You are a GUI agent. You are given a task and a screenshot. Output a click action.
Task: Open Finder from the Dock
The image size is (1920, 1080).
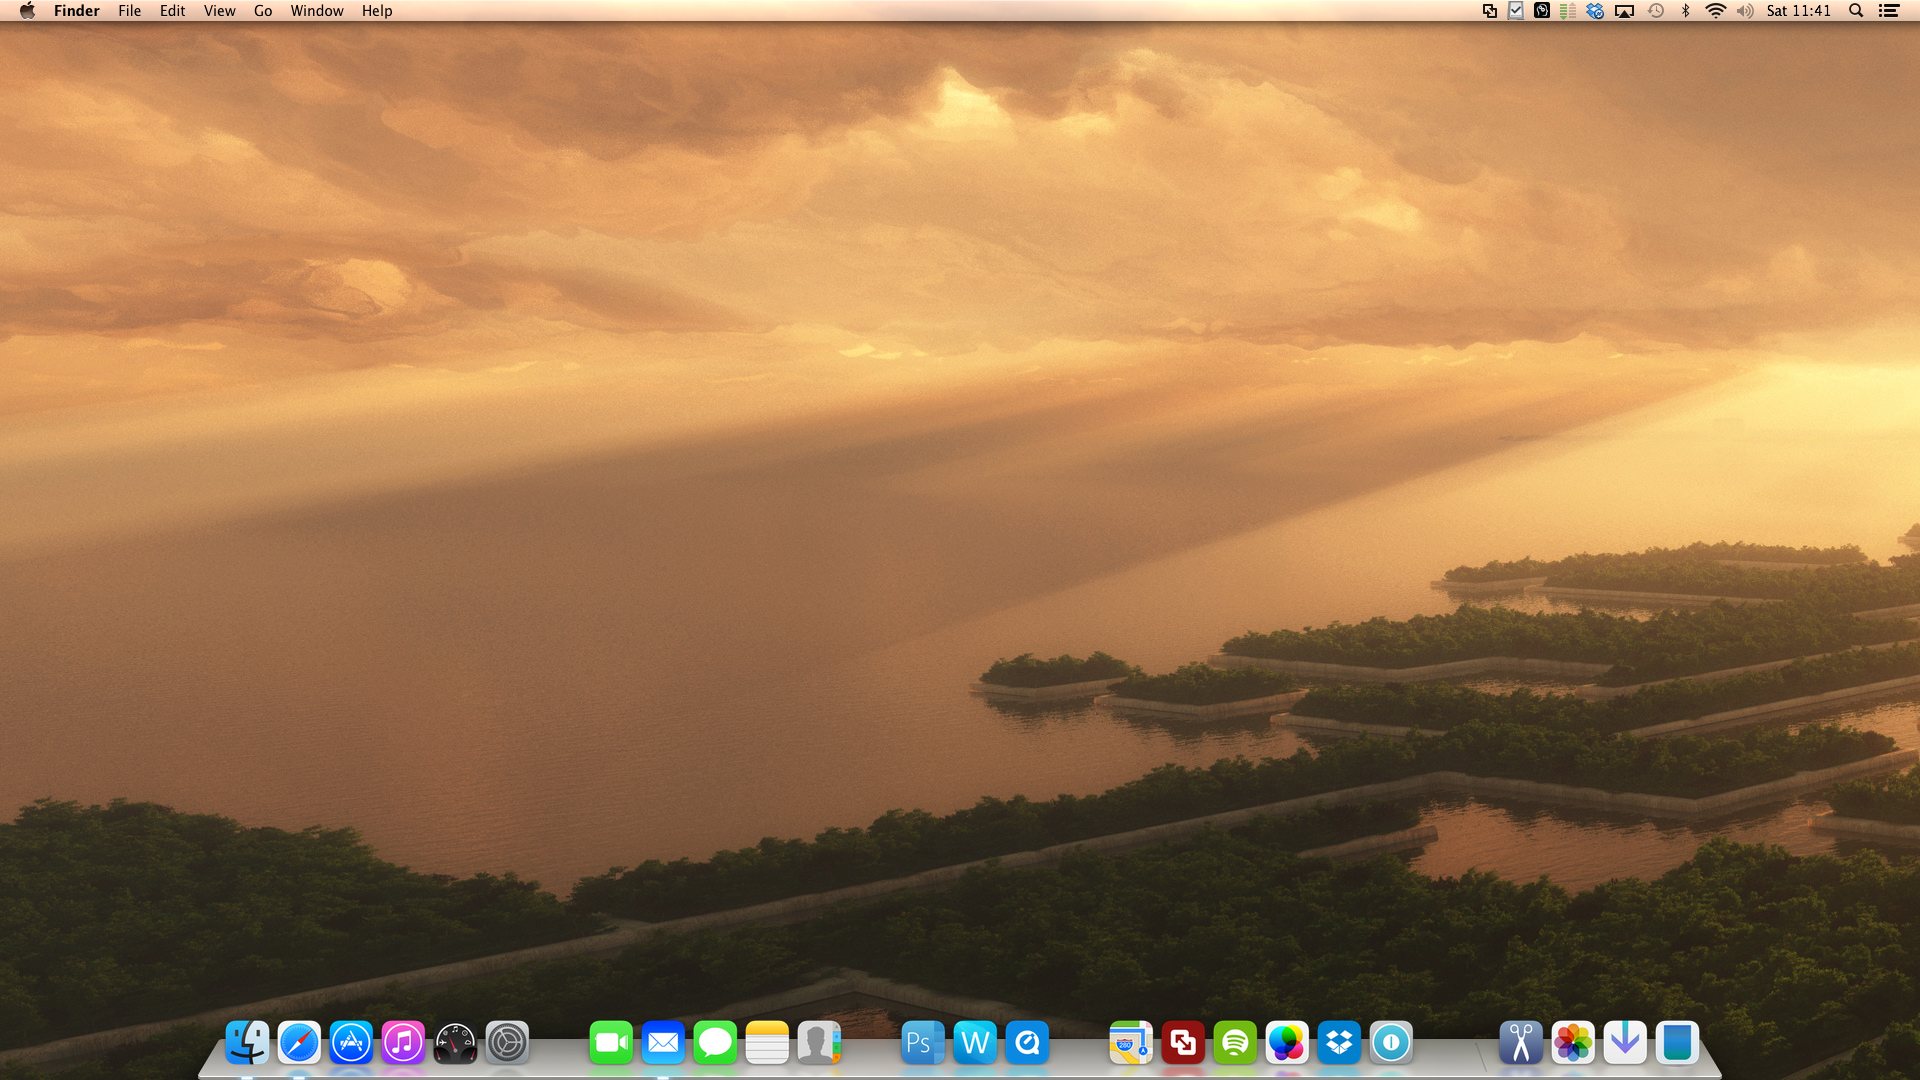point(247,1043)
